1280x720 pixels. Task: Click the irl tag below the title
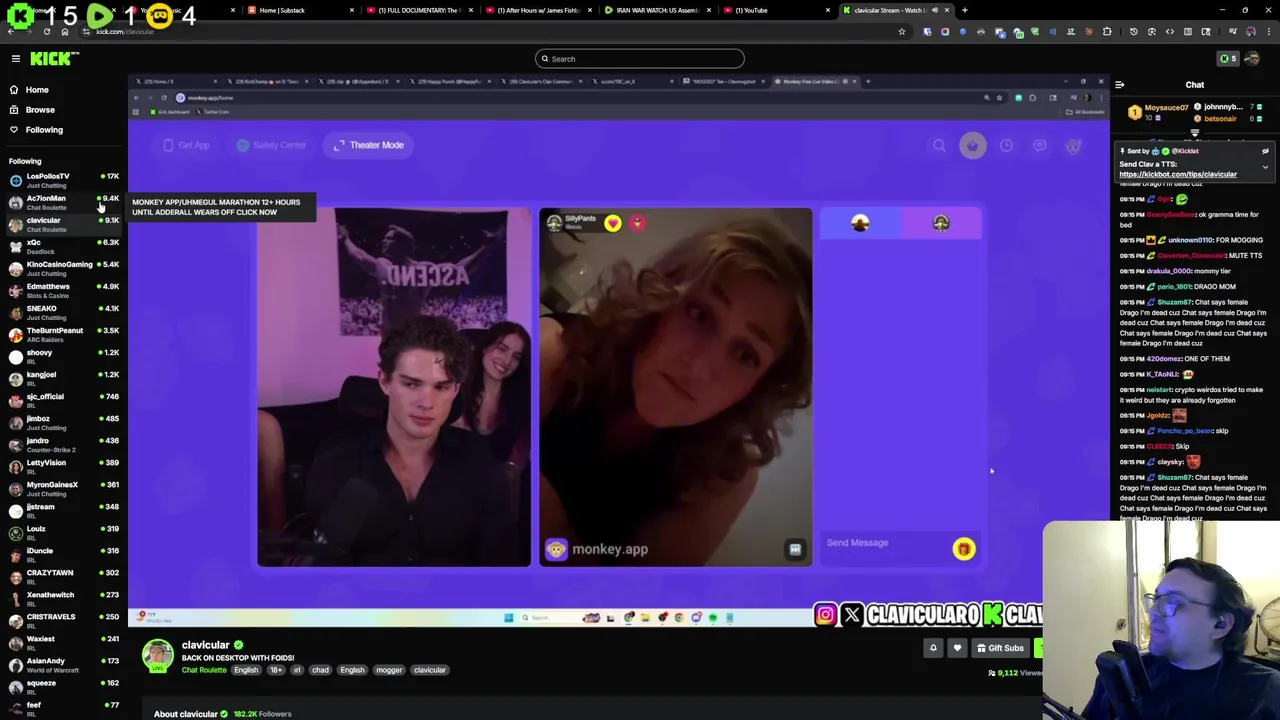pos(297,670)
